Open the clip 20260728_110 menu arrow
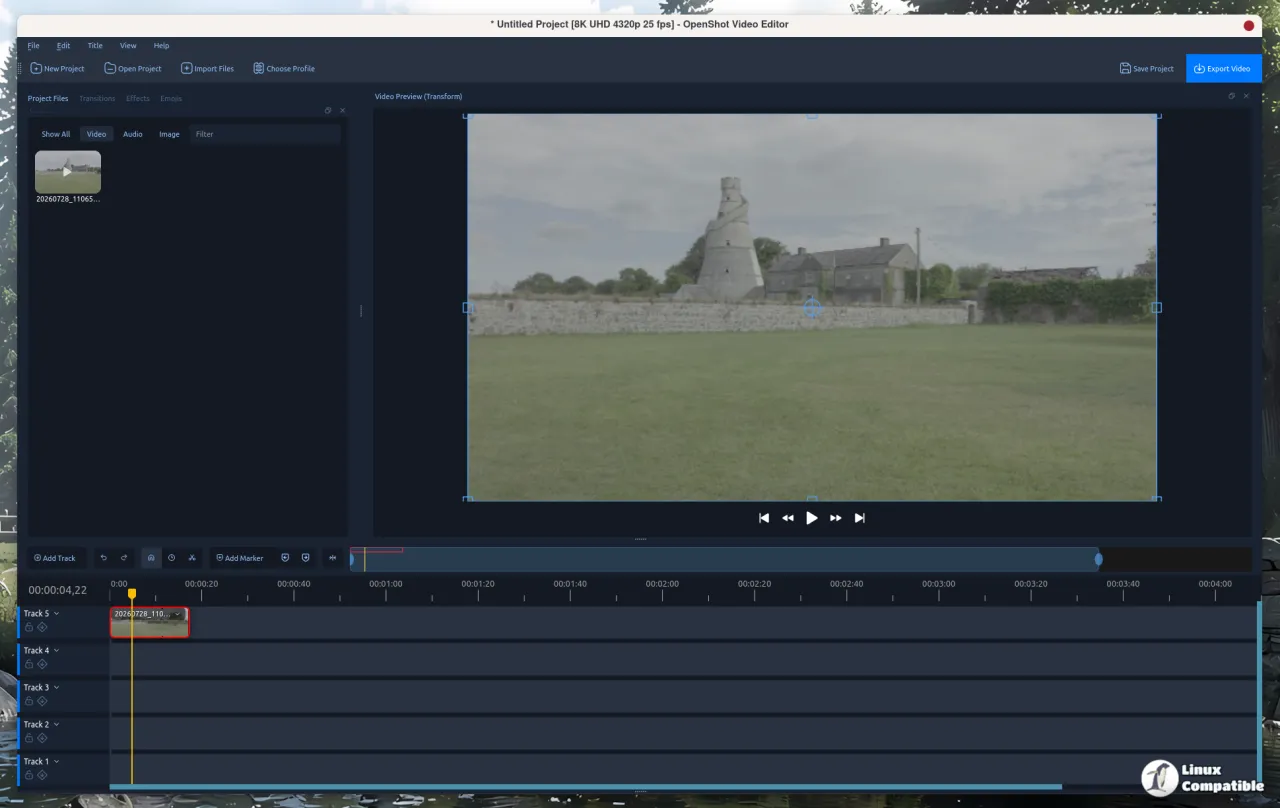 tap(178, 614)
